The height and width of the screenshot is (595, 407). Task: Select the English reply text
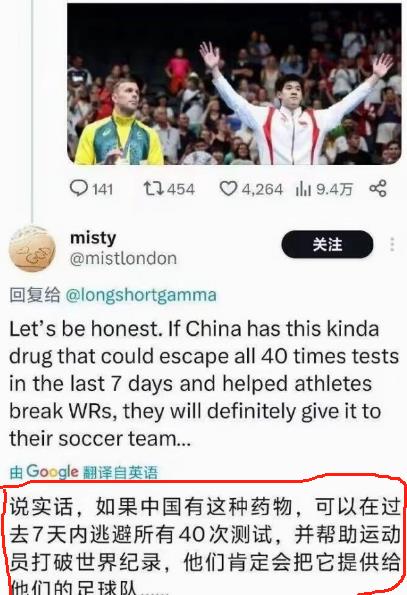[x=204, y=384]
